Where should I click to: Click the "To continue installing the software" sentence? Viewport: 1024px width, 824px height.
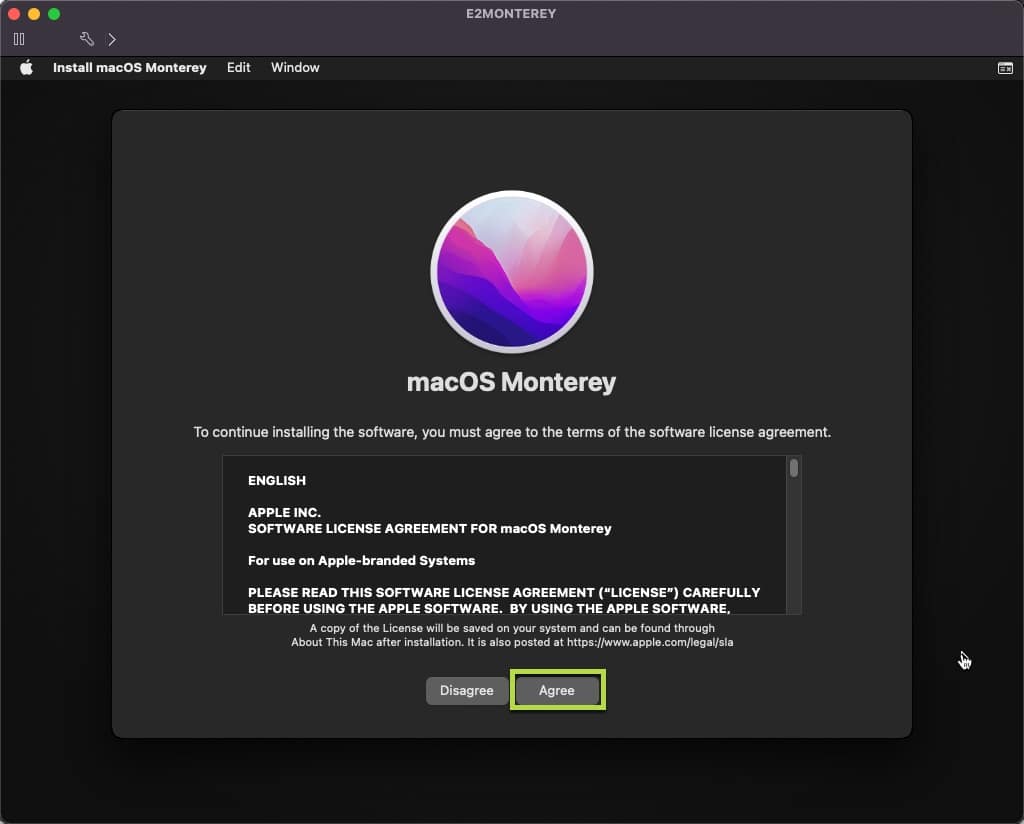(x=512, y=432)
